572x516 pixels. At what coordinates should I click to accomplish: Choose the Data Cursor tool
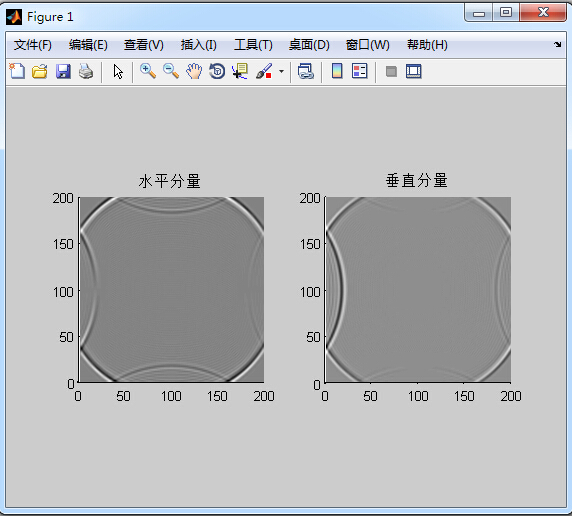pyautogui.click(x=240, y=71)
